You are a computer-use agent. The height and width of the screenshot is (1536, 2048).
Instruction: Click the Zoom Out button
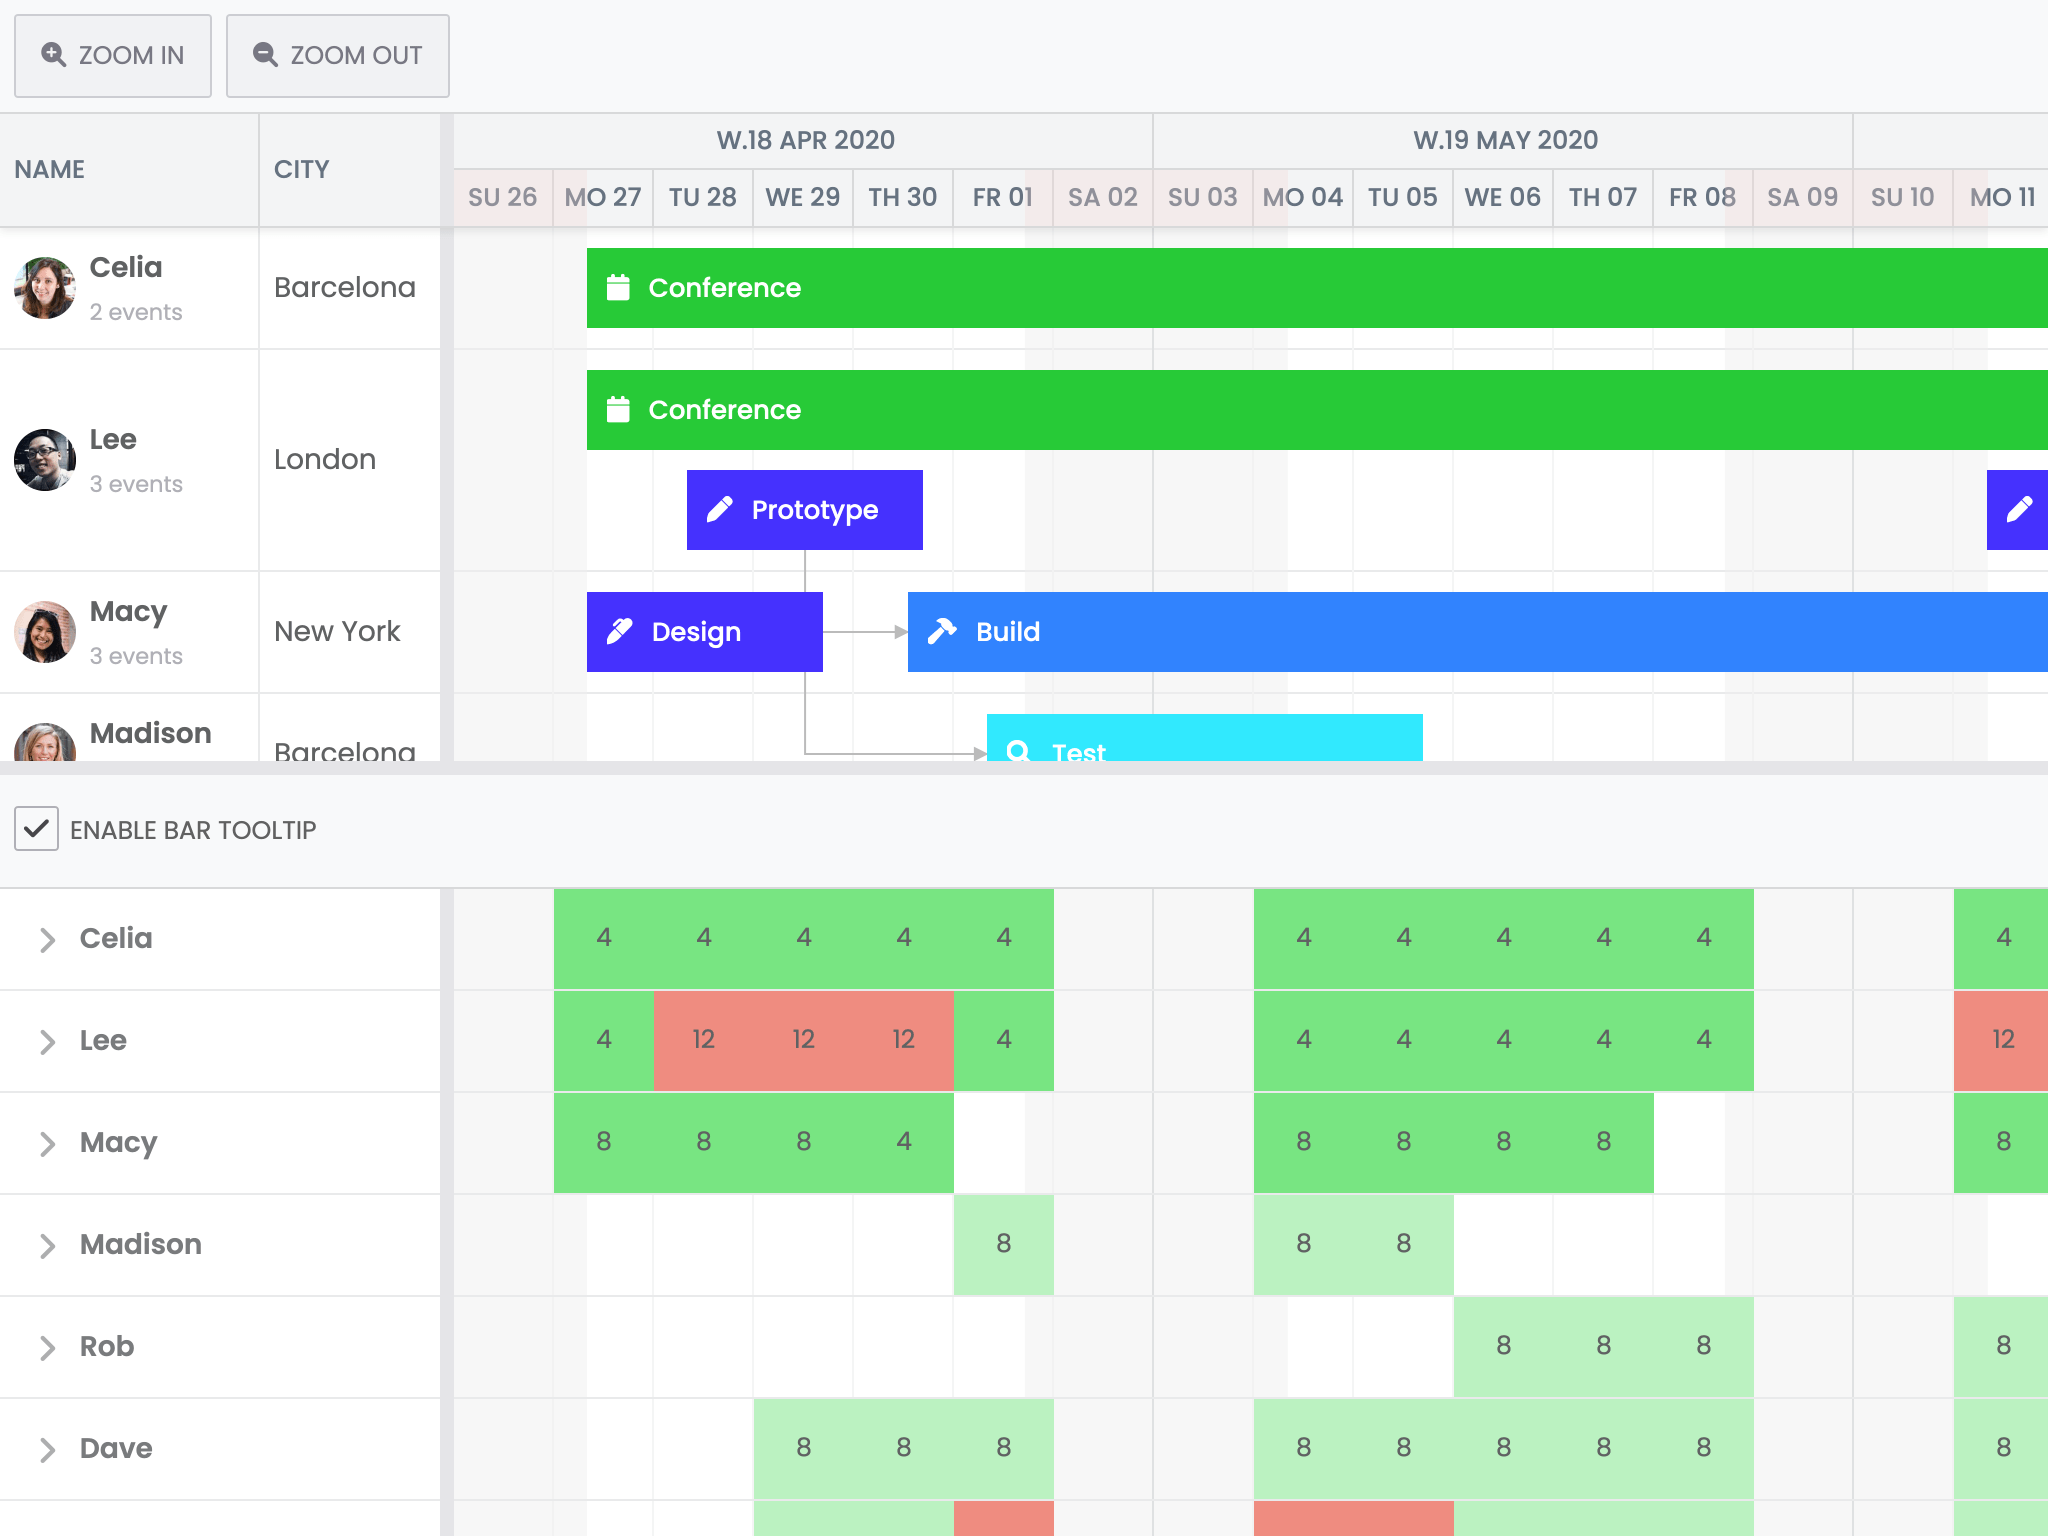(337, 55)
